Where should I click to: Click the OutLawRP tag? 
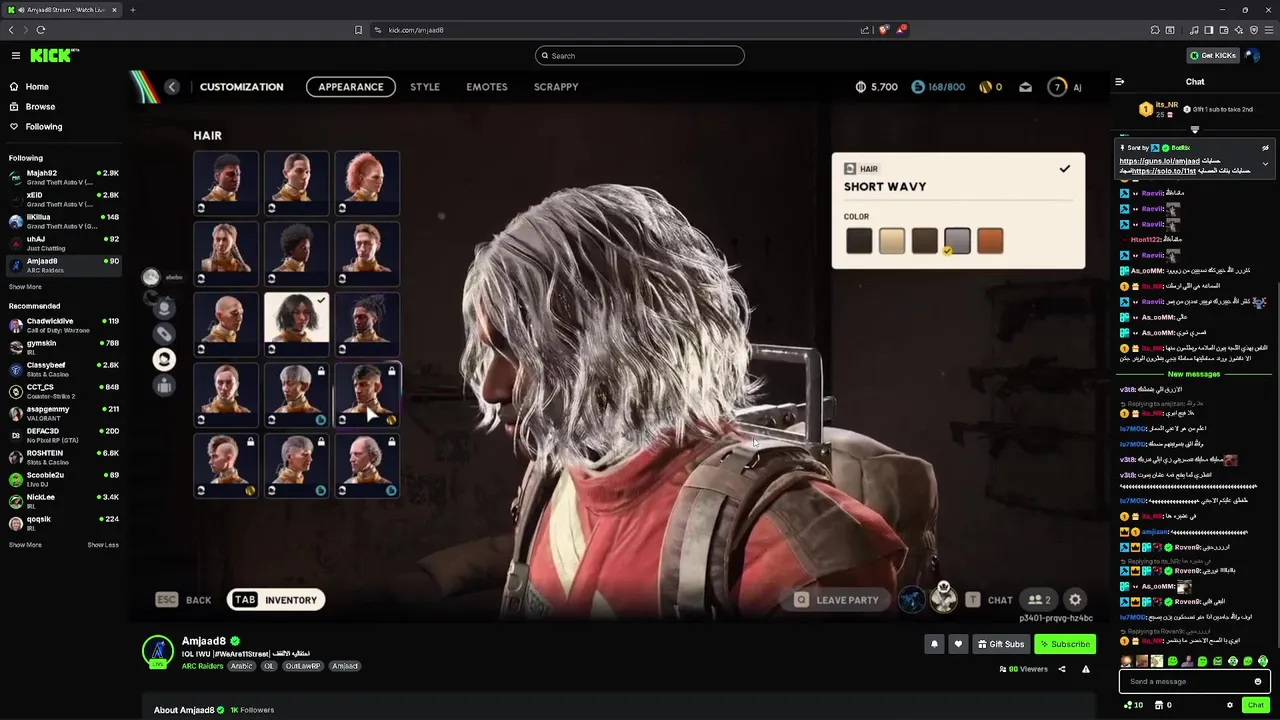[302, 666]
